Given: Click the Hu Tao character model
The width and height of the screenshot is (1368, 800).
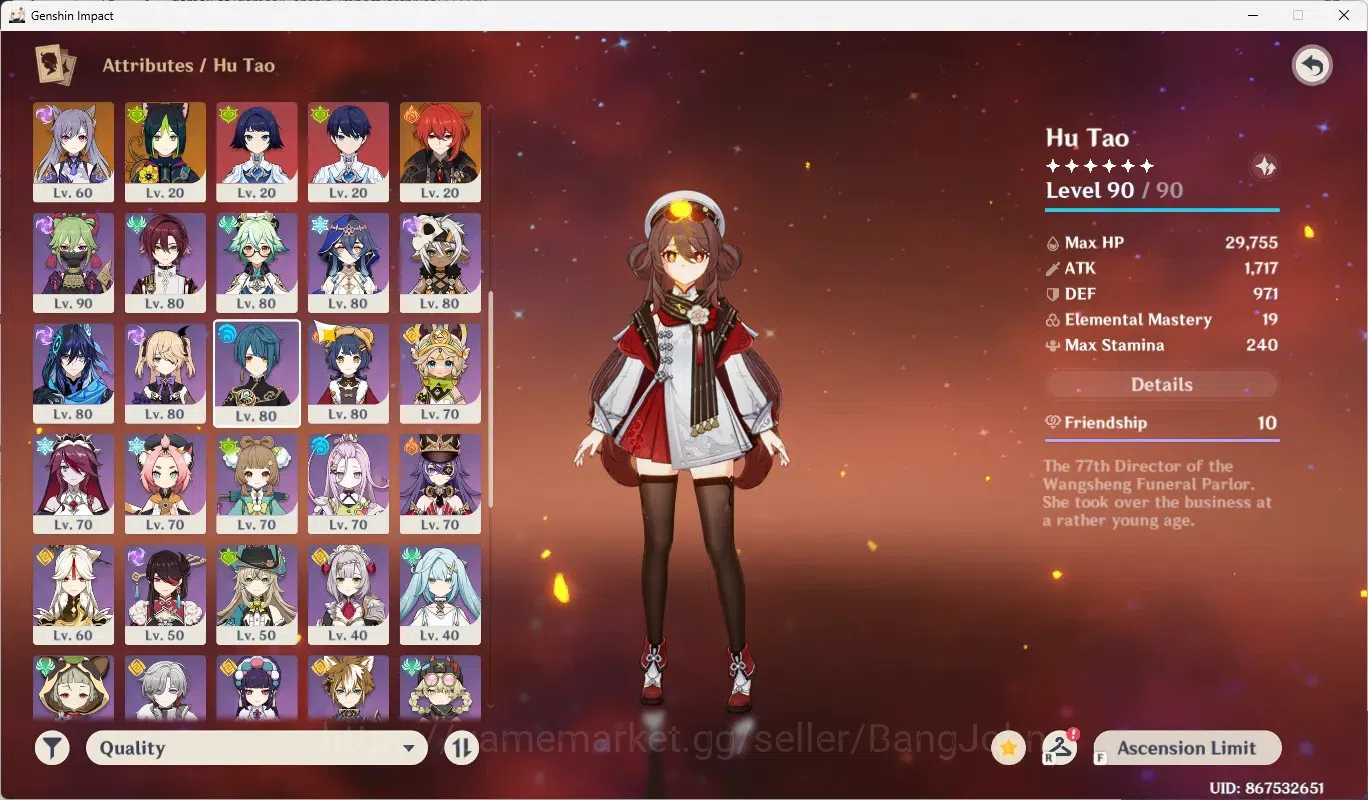Looking at the screenshot, I should click(x=683, y=450).
